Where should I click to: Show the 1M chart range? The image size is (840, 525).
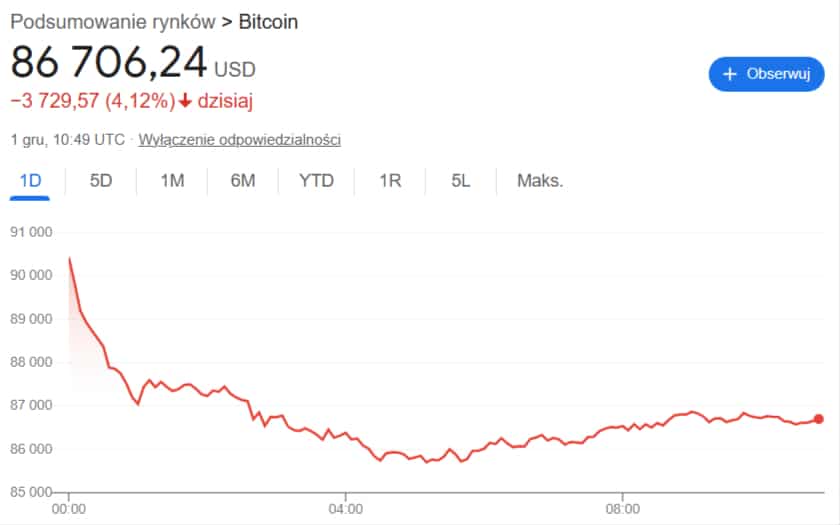click(x=172, y=181)
